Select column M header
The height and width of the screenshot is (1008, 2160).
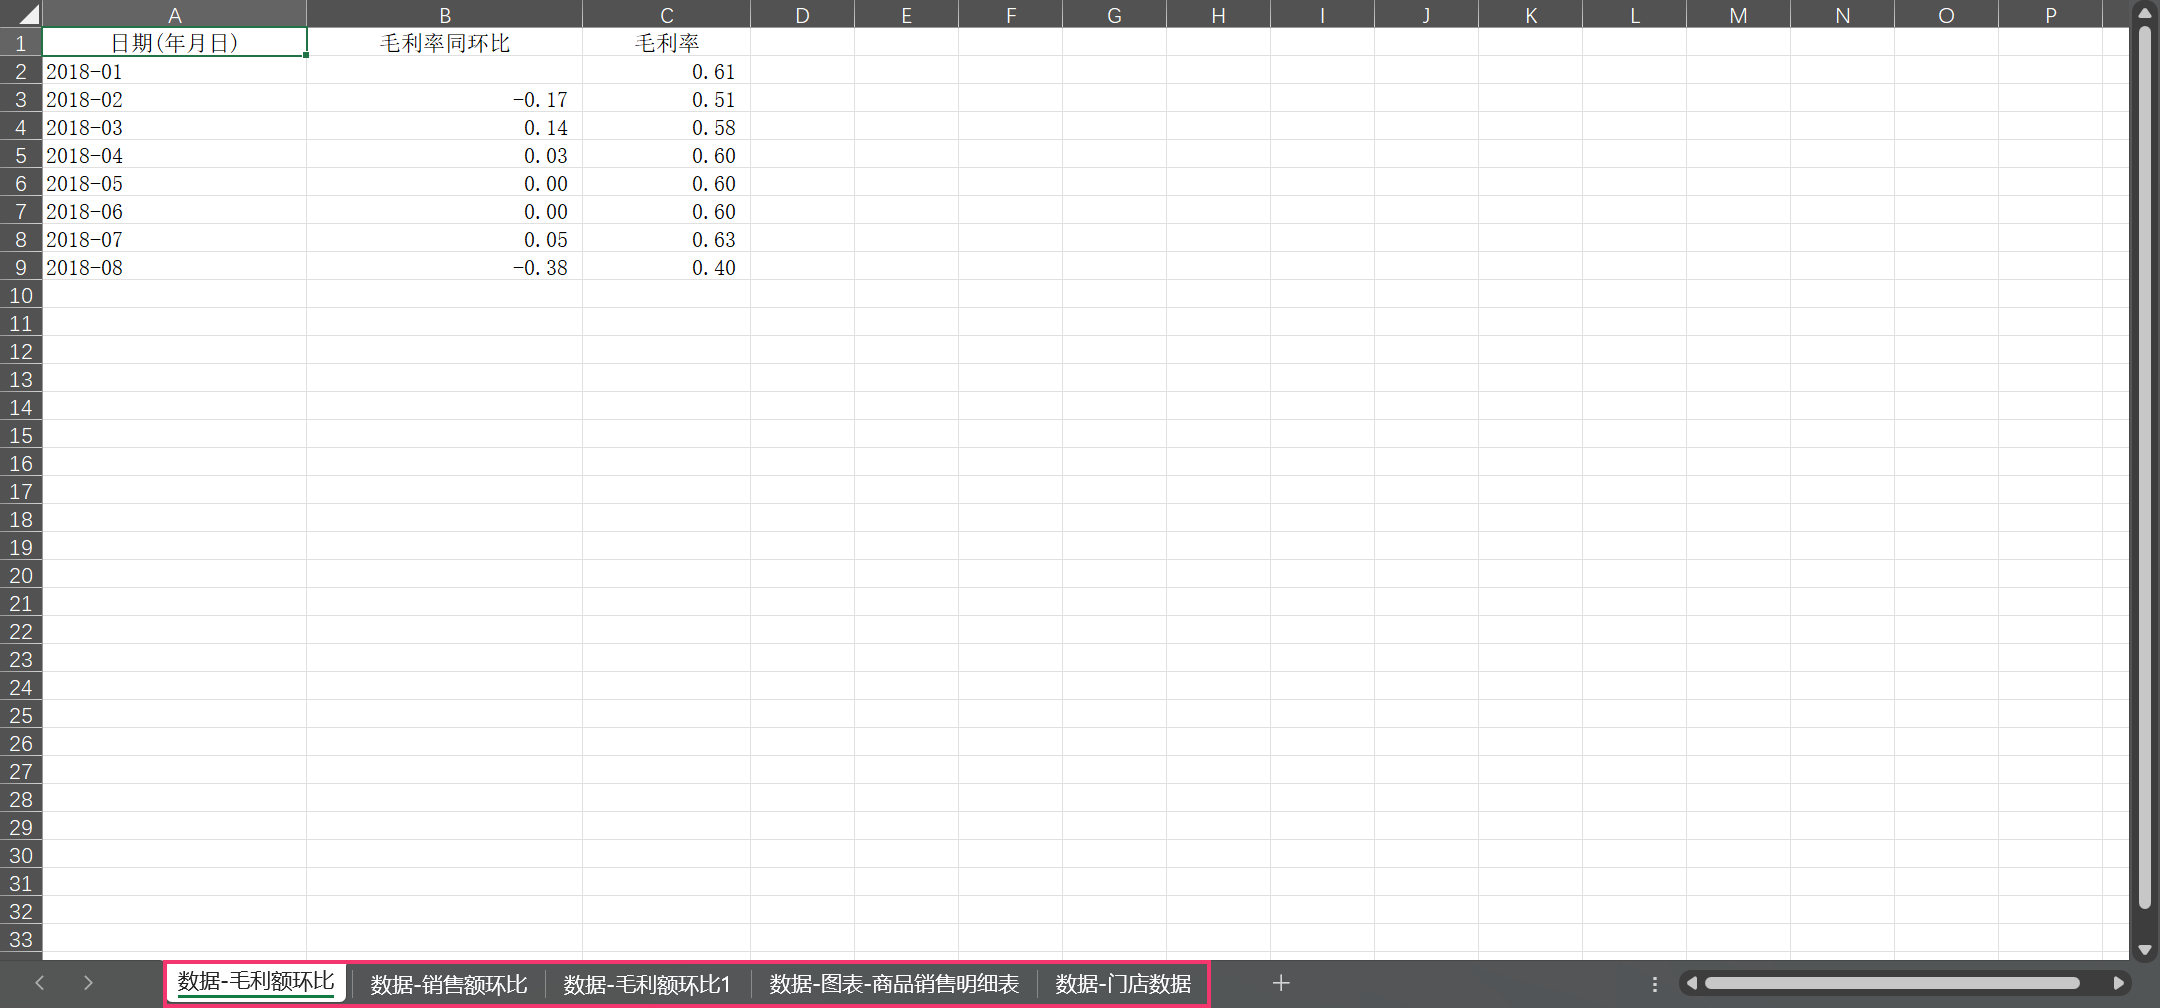pyautogui.click(x=1739, y=14)
